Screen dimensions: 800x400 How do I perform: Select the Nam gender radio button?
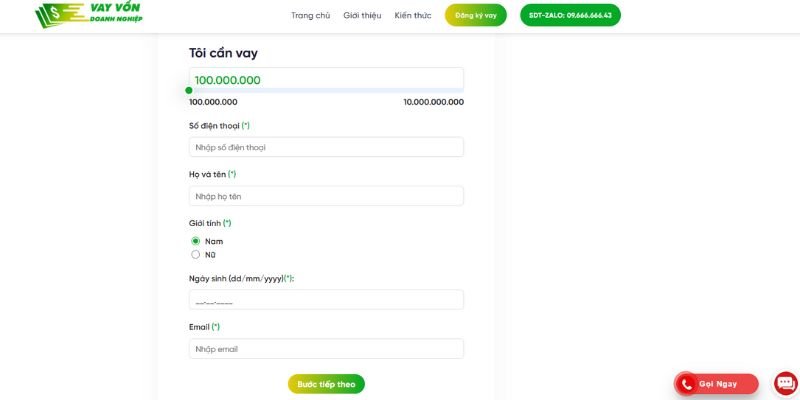click(x=195, y=241)
